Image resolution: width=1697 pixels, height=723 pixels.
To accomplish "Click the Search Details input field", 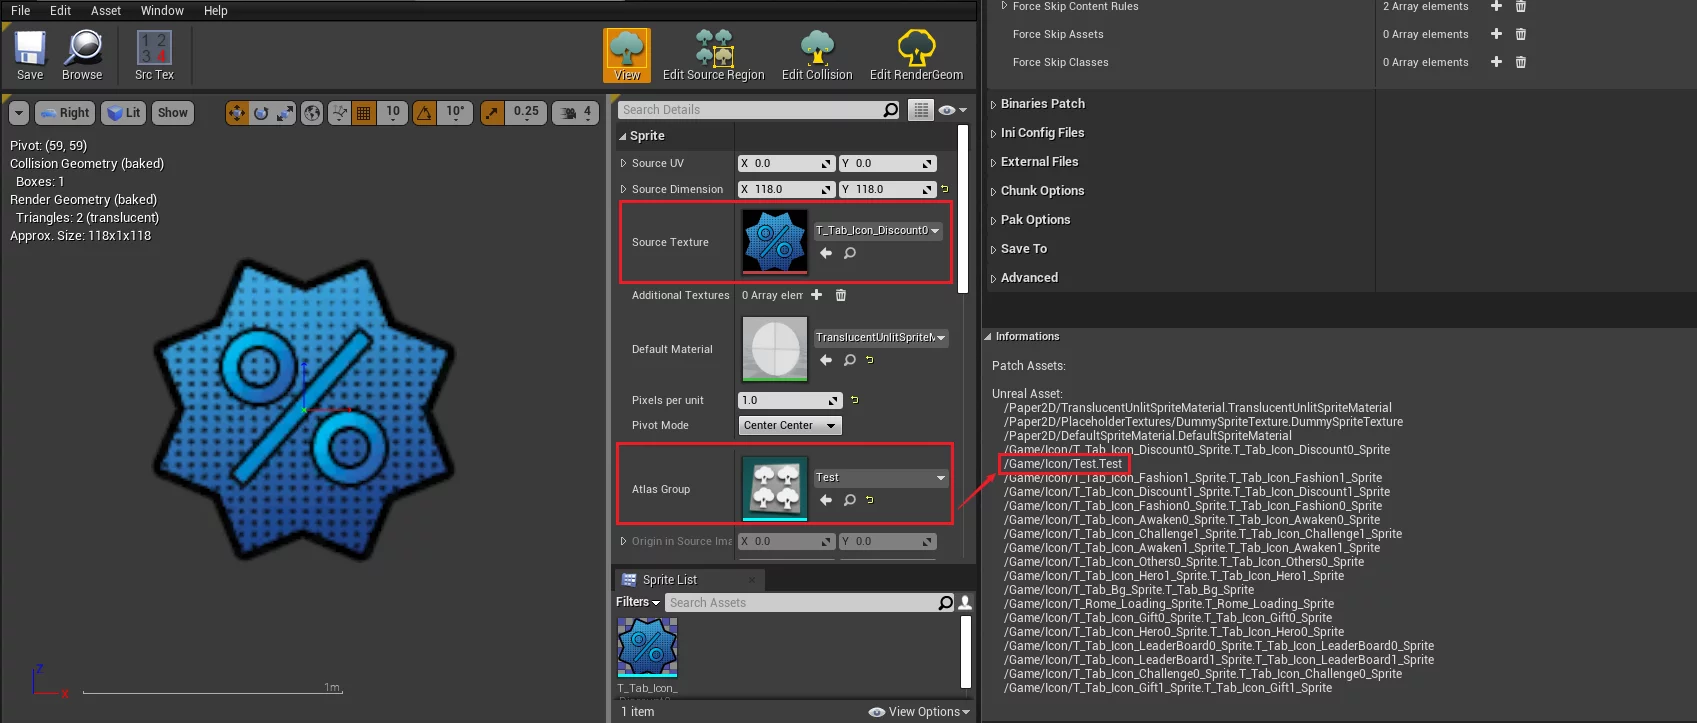I will (x=750, y=110).
